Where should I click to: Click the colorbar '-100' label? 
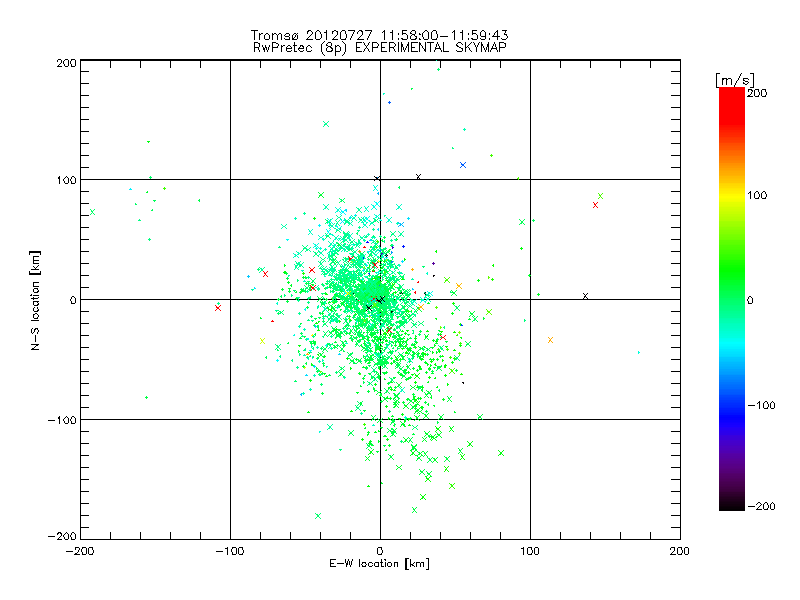coord(761,405)
